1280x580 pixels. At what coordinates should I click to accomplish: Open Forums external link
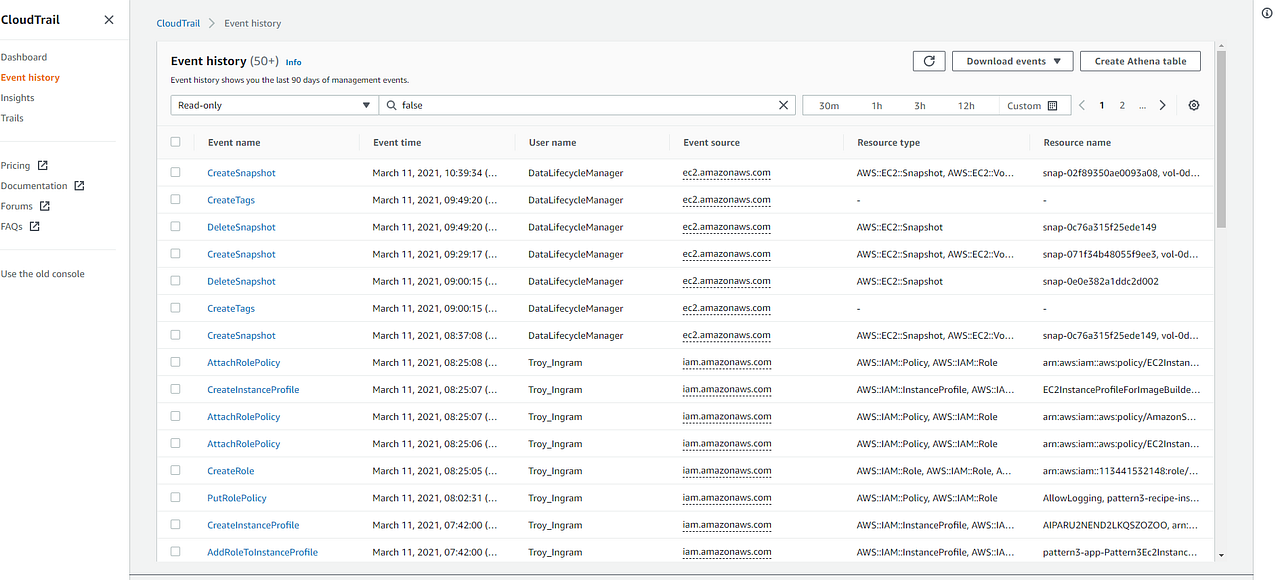click(x=25, y=206)
